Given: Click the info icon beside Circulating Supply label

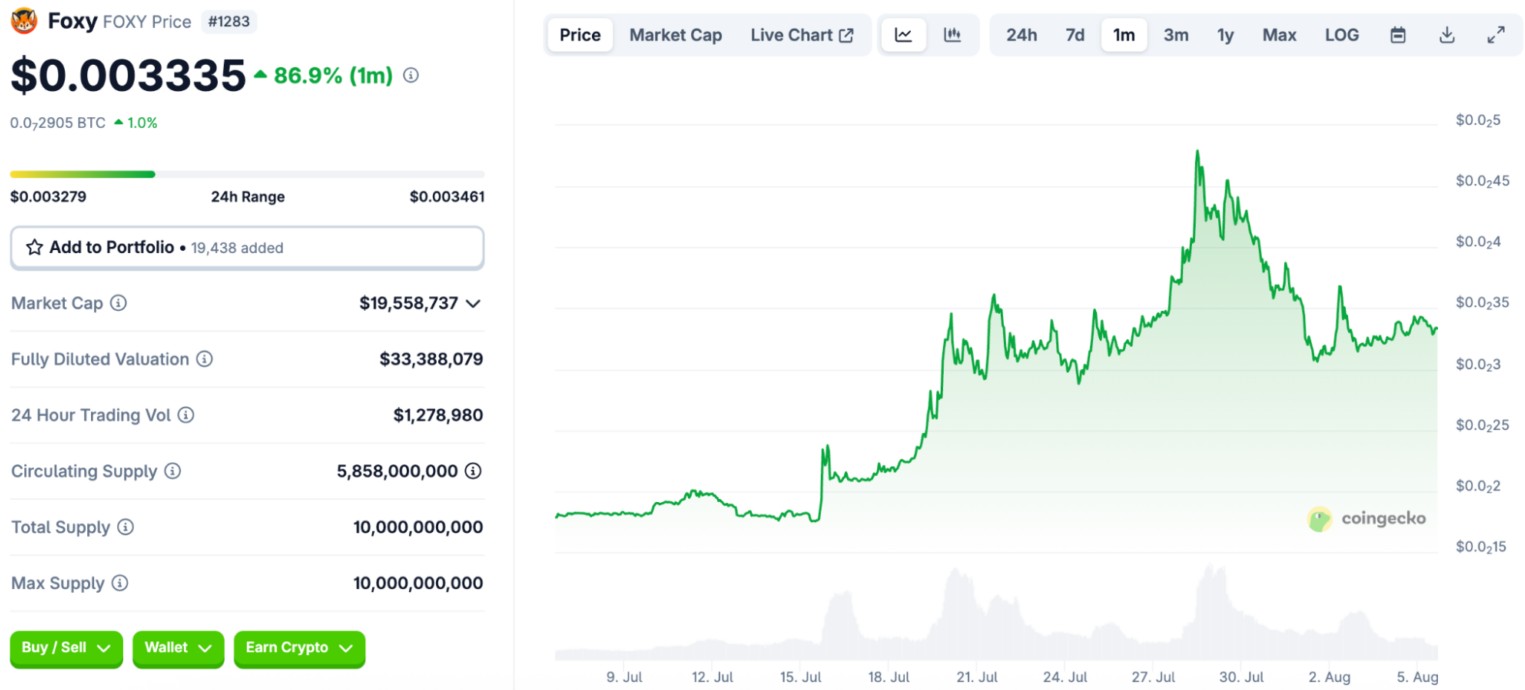Looking at the screenshot, I should click(172, 471).
